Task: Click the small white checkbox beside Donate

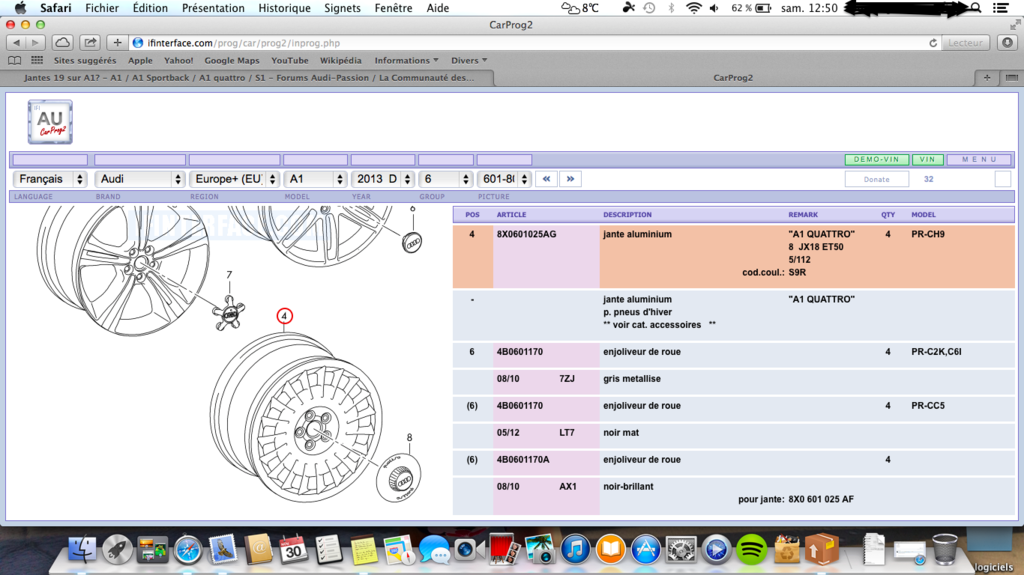Action: coord(1002,179)
